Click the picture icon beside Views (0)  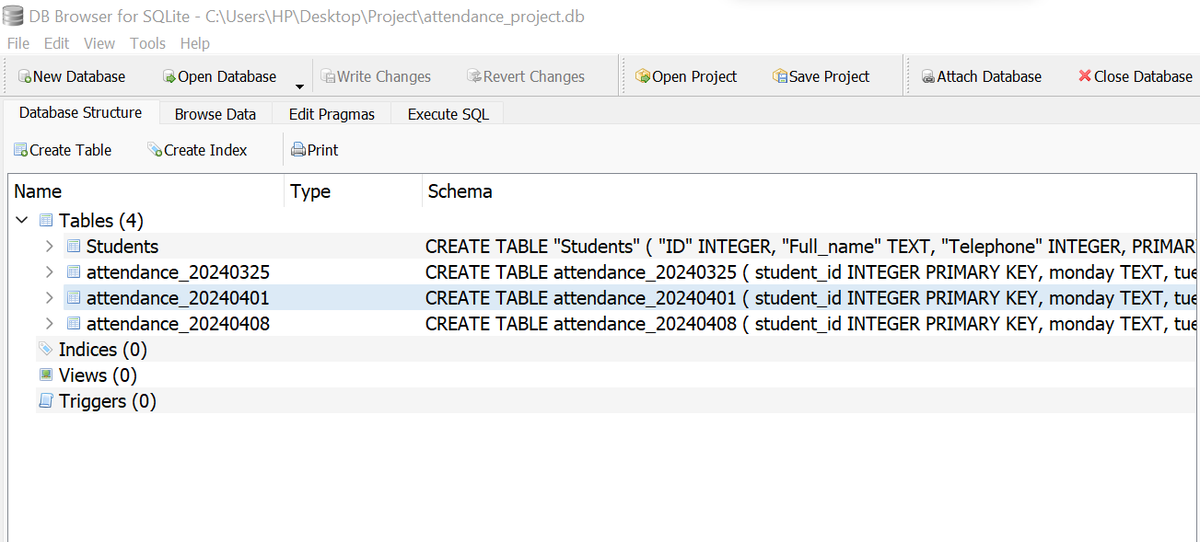tap(46, 376)
